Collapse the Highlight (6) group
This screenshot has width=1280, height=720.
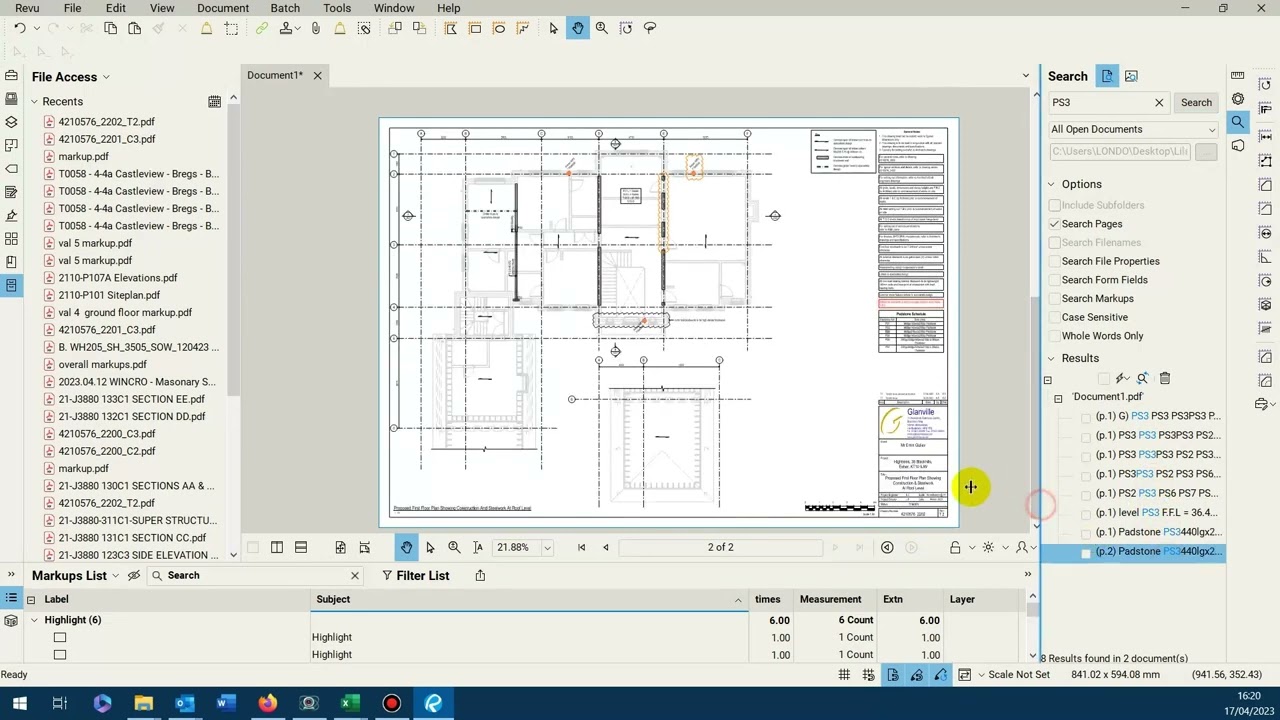[34, 620]
